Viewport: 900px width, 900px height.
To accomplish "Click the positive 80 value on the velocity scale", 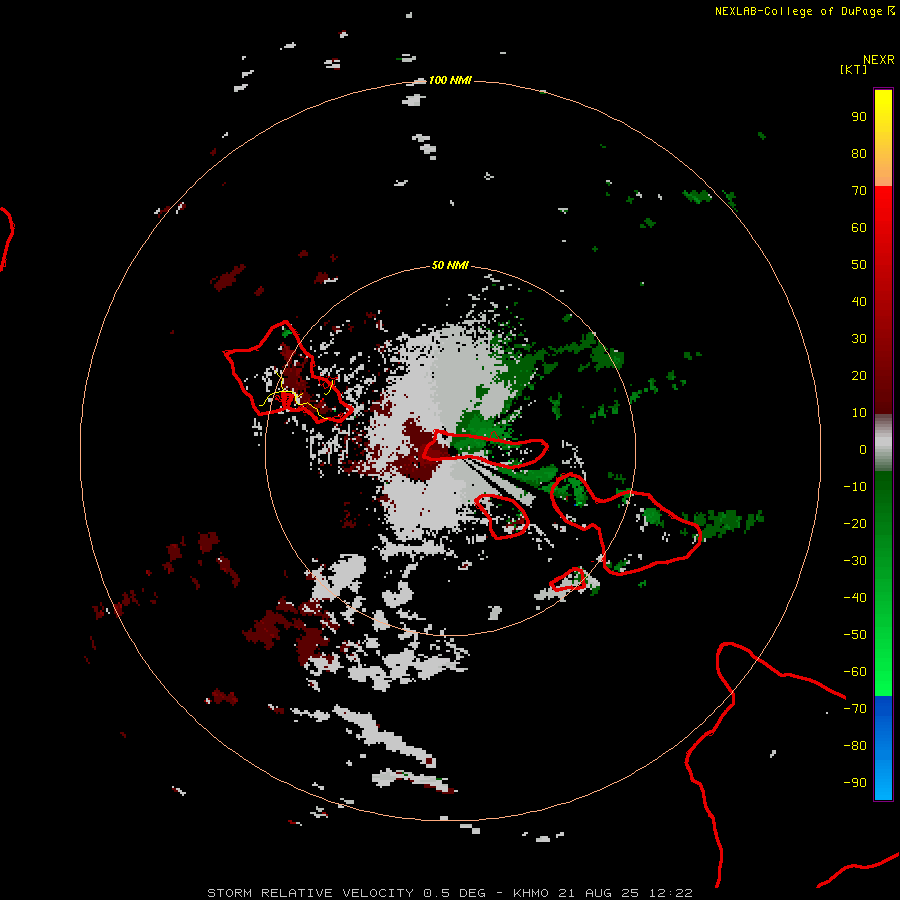I will [859, 154].
